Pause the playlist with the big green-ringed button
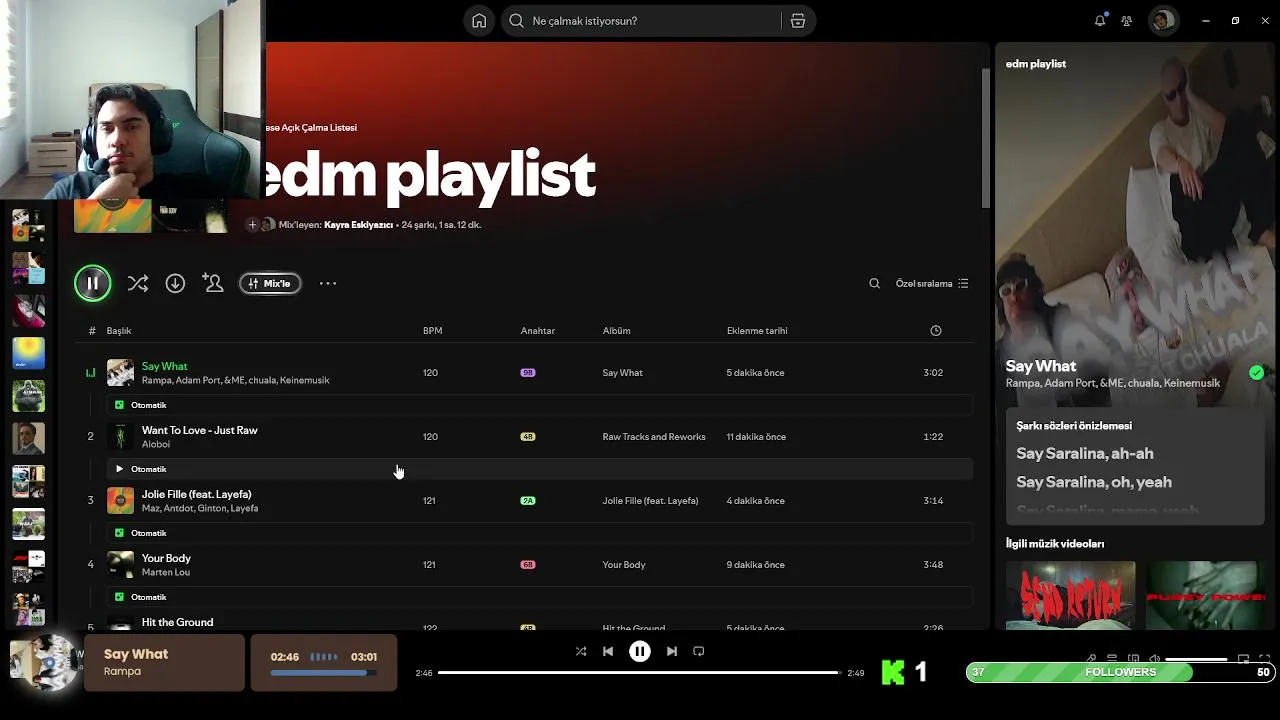The image size is (1280, 720). [92, 284]
